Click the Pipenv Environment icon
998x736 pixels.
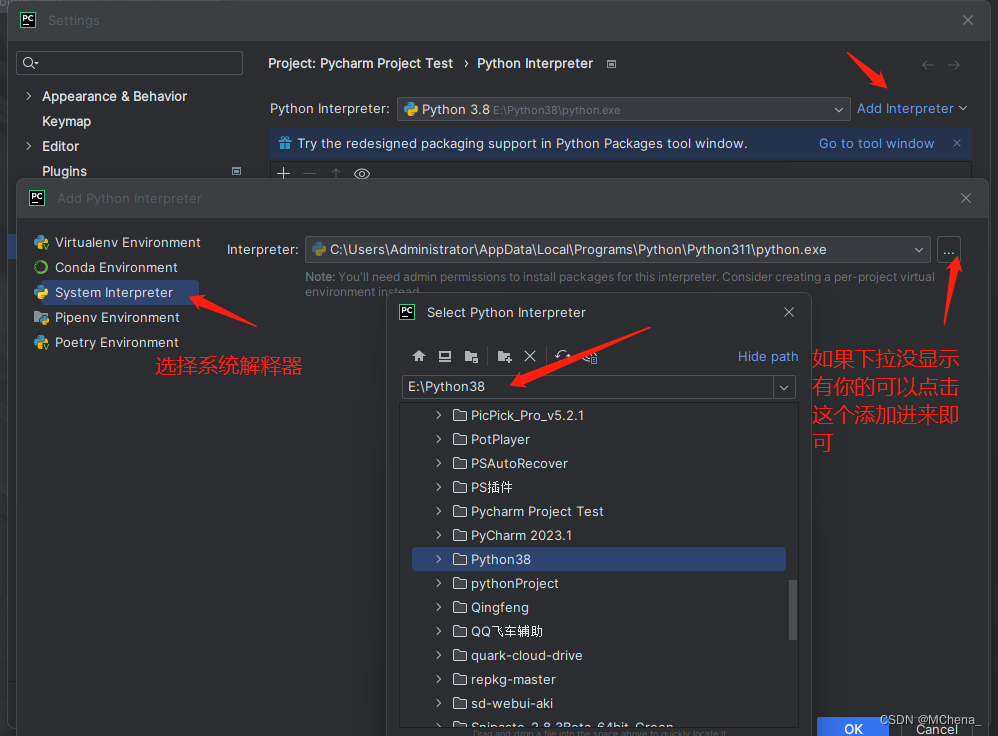pyautogui.click(x=41, y=317)
